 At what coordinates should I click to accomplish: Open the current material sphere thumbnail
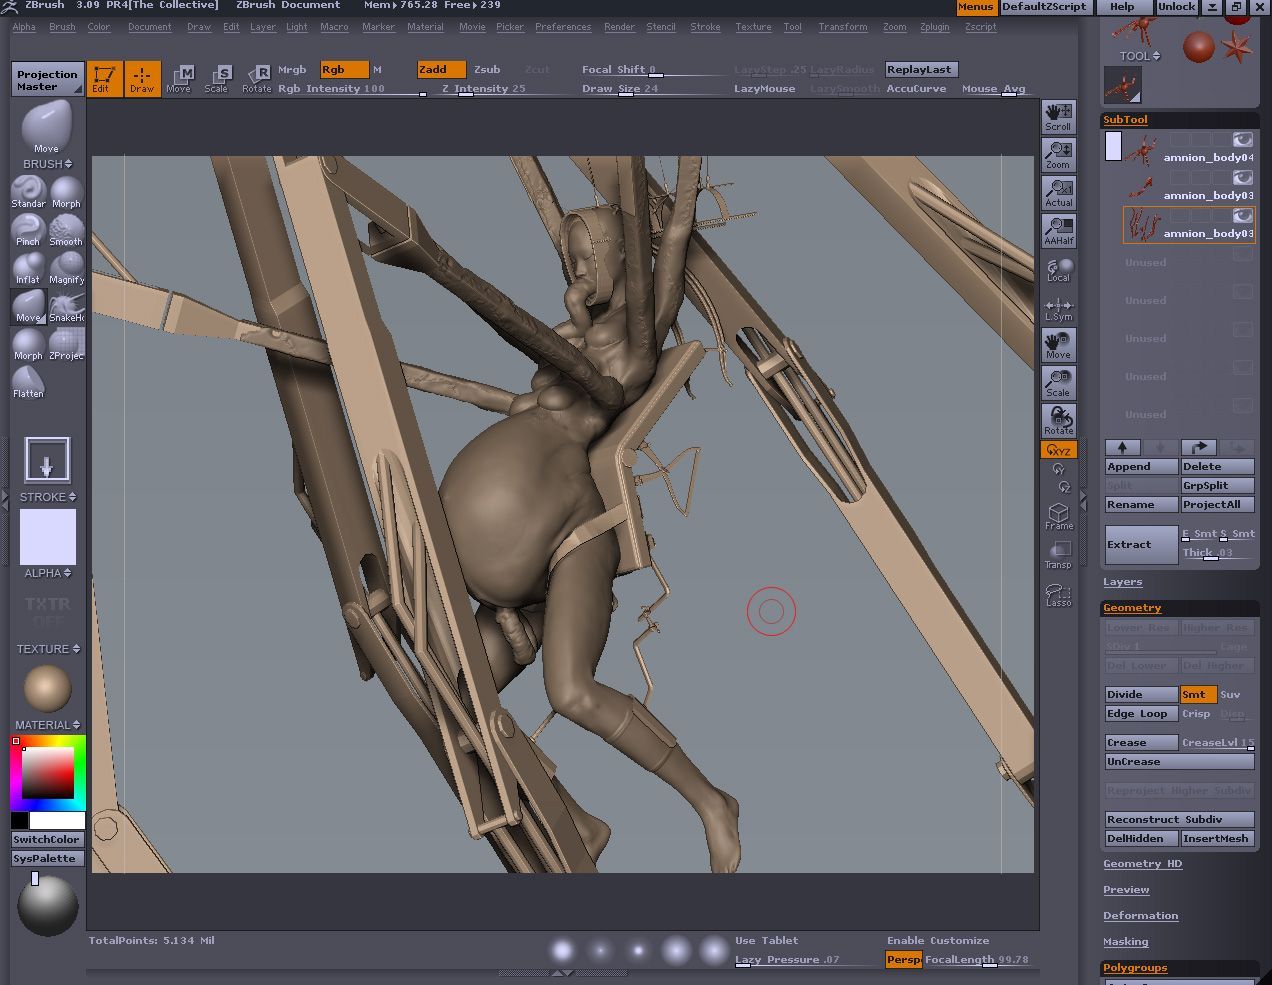[x=47, y=689]
